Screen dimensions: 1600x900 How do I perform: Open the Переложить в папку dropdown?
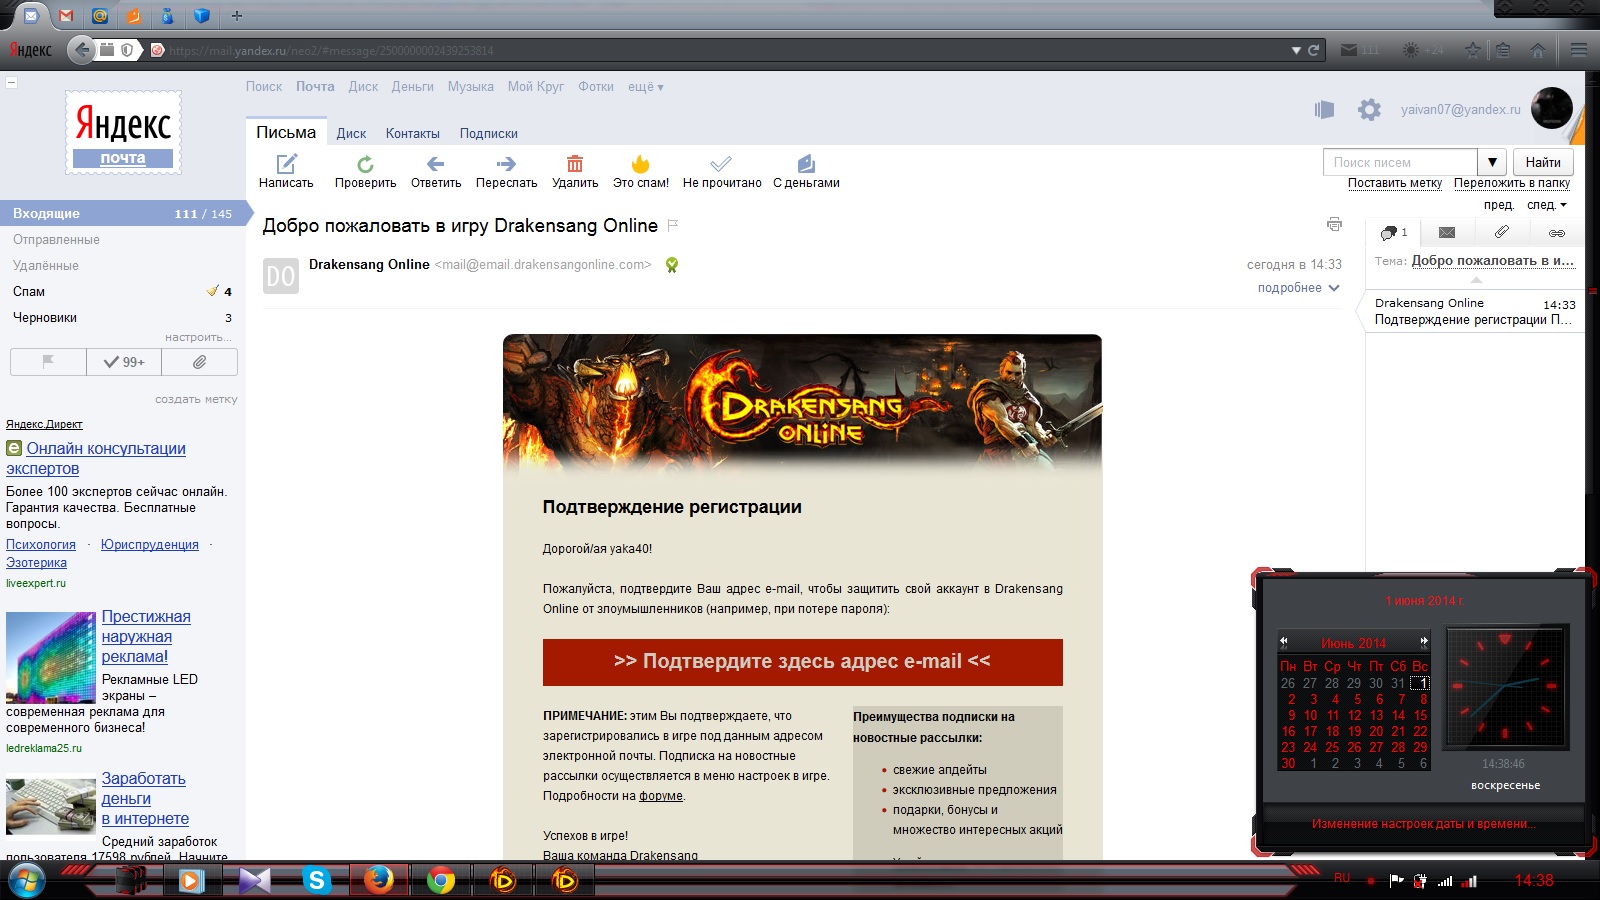pyautogui.click(x=1512, y=183)
